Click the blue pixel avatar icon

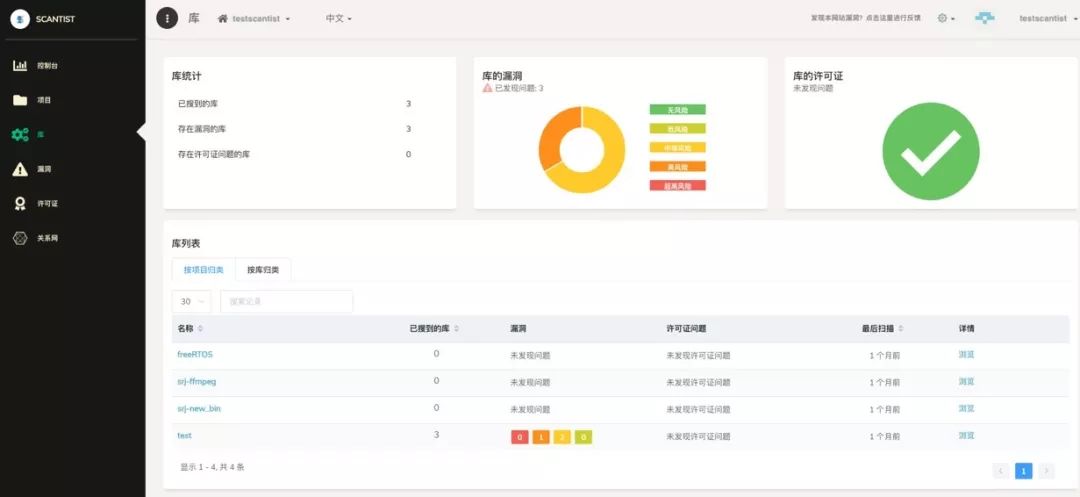click(985, 18)
